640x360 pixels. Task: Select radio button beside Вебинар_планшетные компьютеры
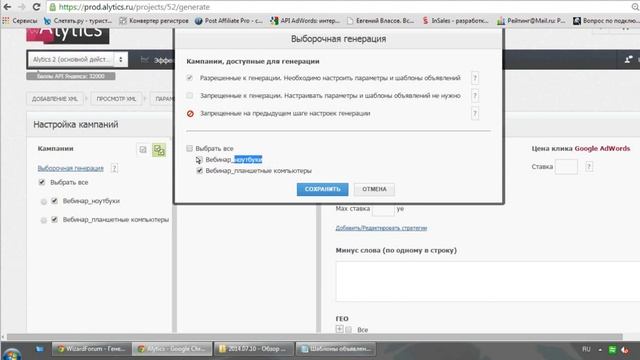pos(44,220)
